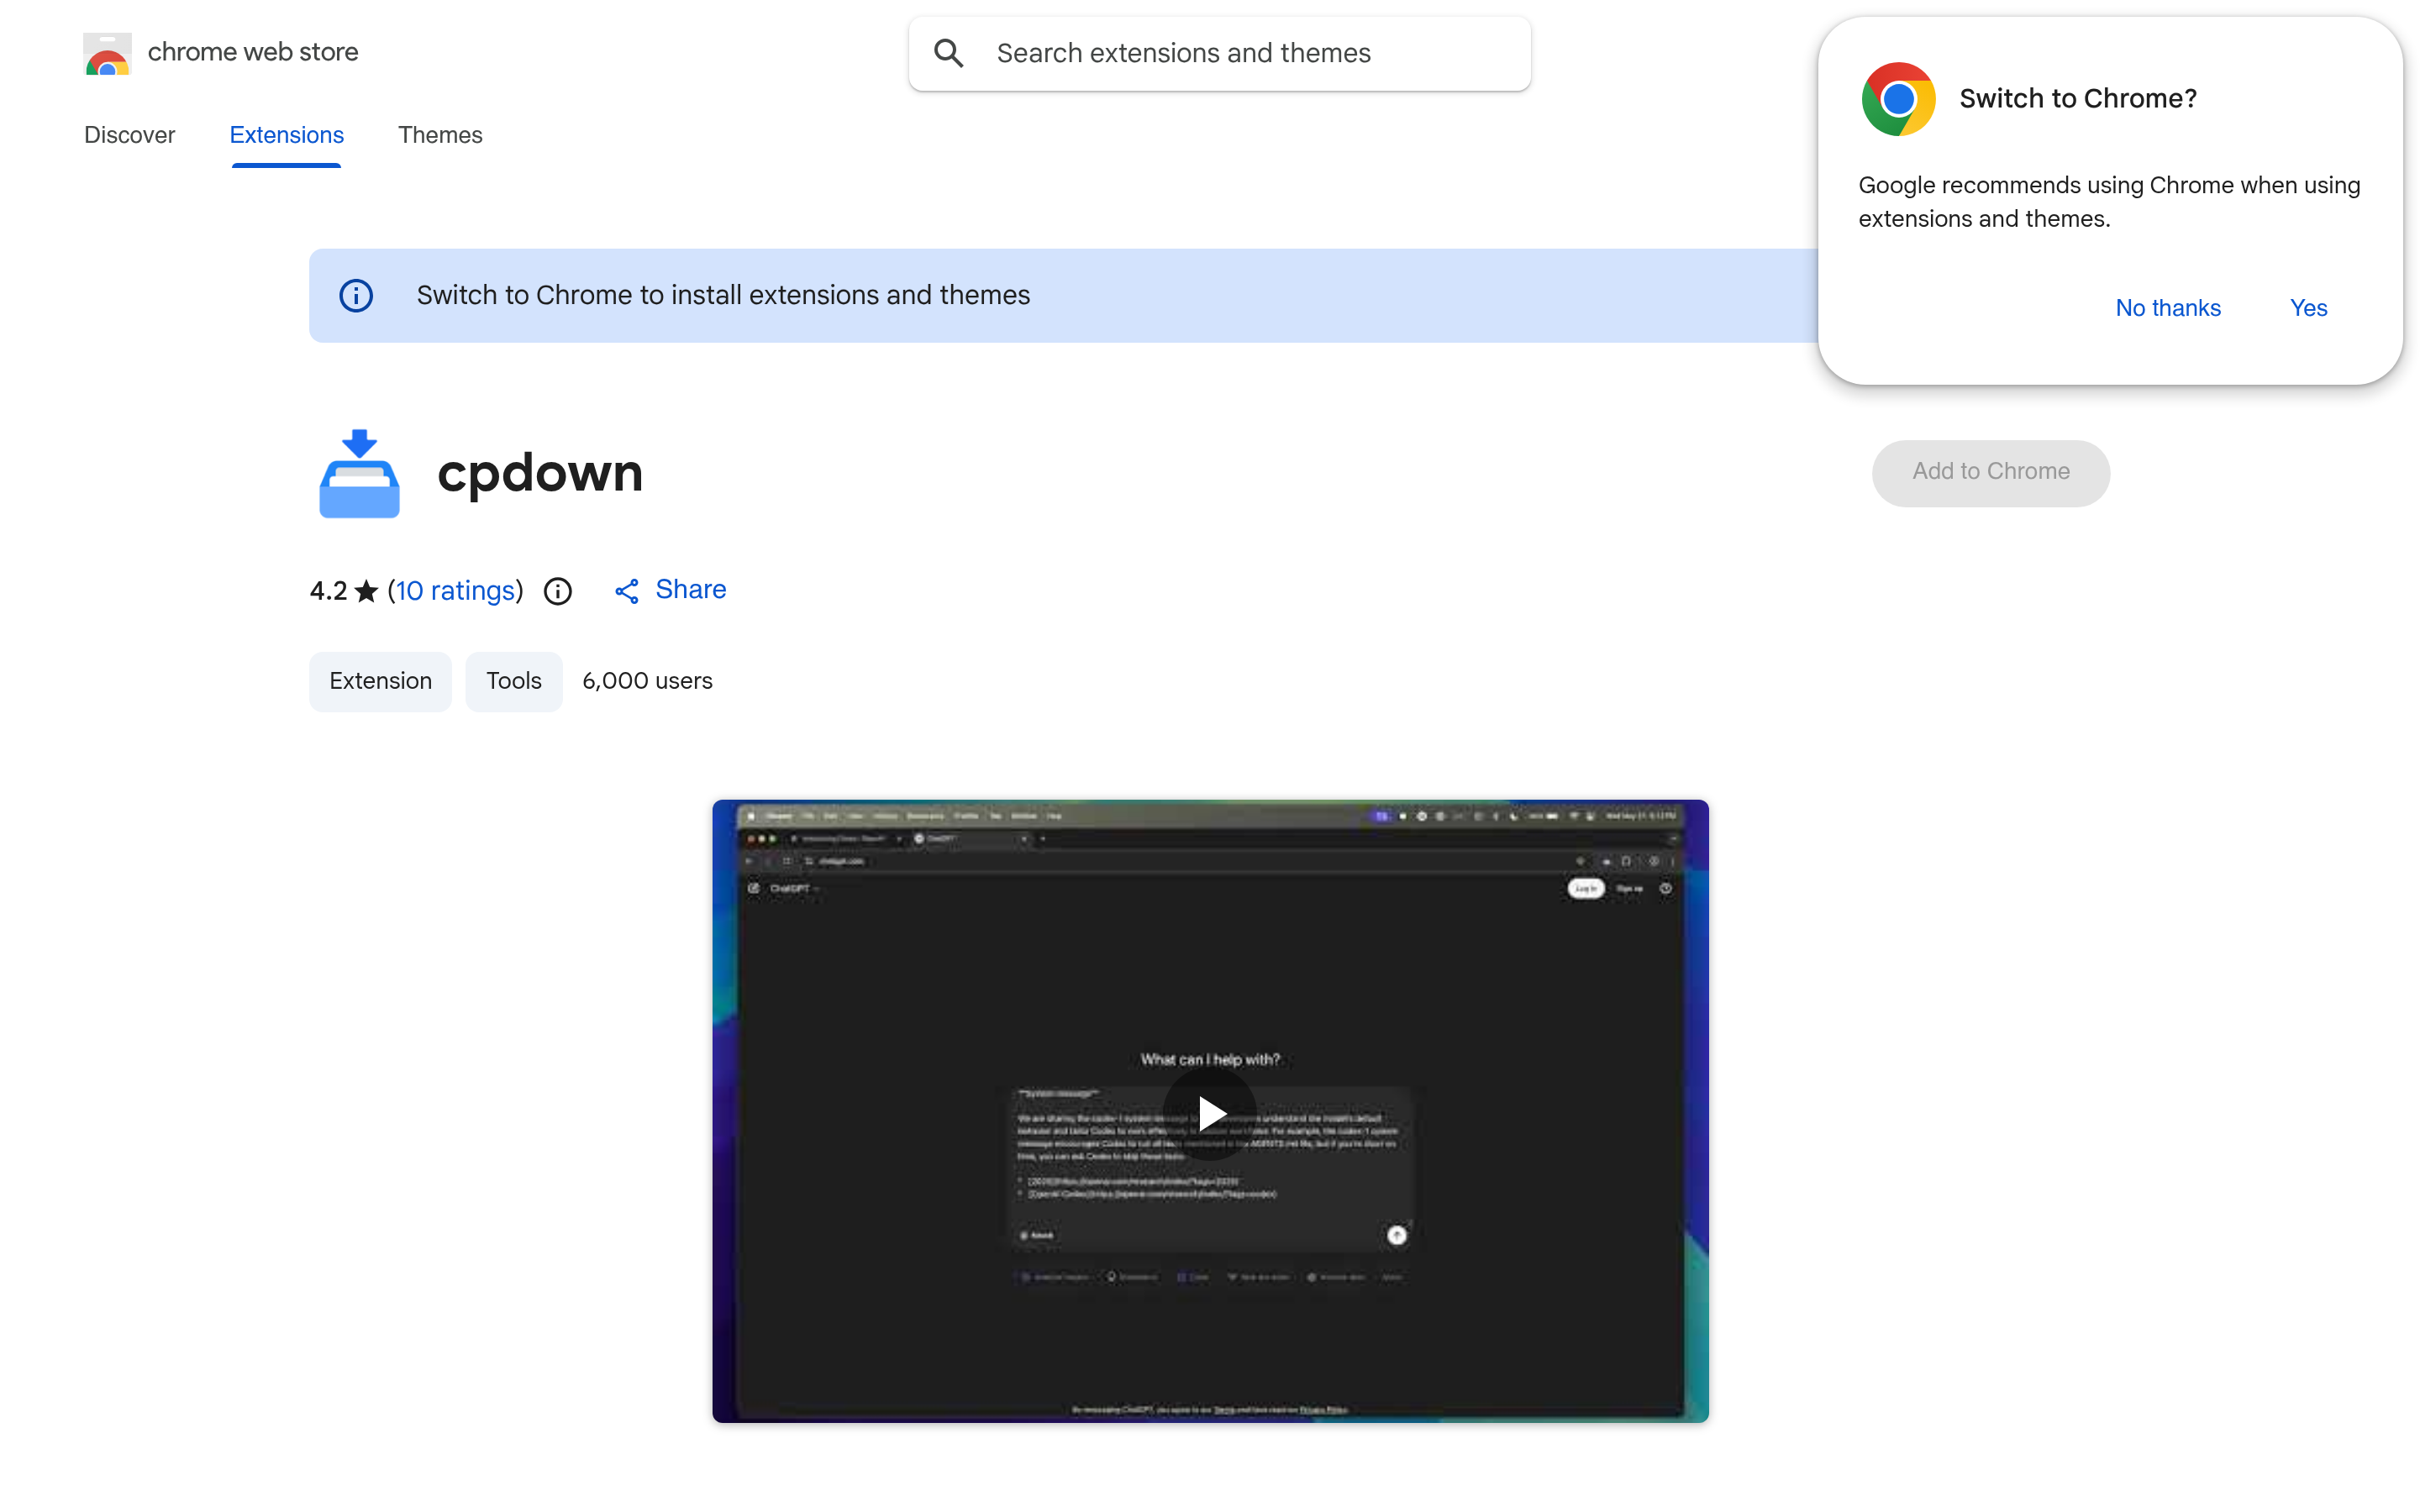Click the Chrome Web Store logo icon
Viewport: 2420px width, 1512px height.
[x=107, y=53]
